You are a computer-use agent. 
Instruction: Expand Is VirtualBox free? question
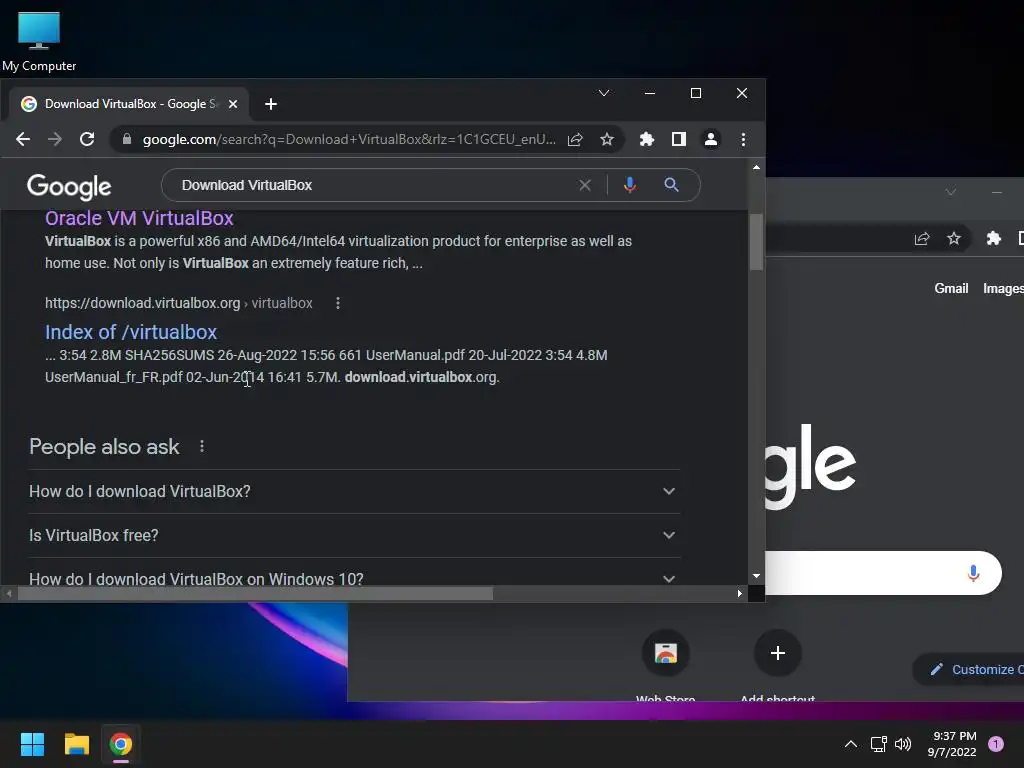[355, 536]
